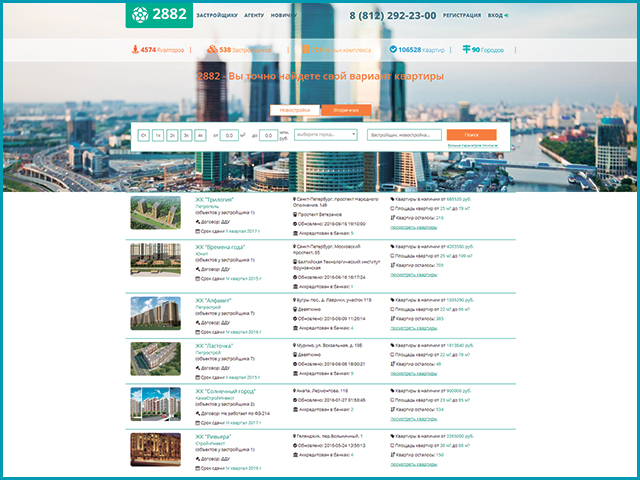
Task: Click the residential complex icon beside 728
Action: click(306, 49)
